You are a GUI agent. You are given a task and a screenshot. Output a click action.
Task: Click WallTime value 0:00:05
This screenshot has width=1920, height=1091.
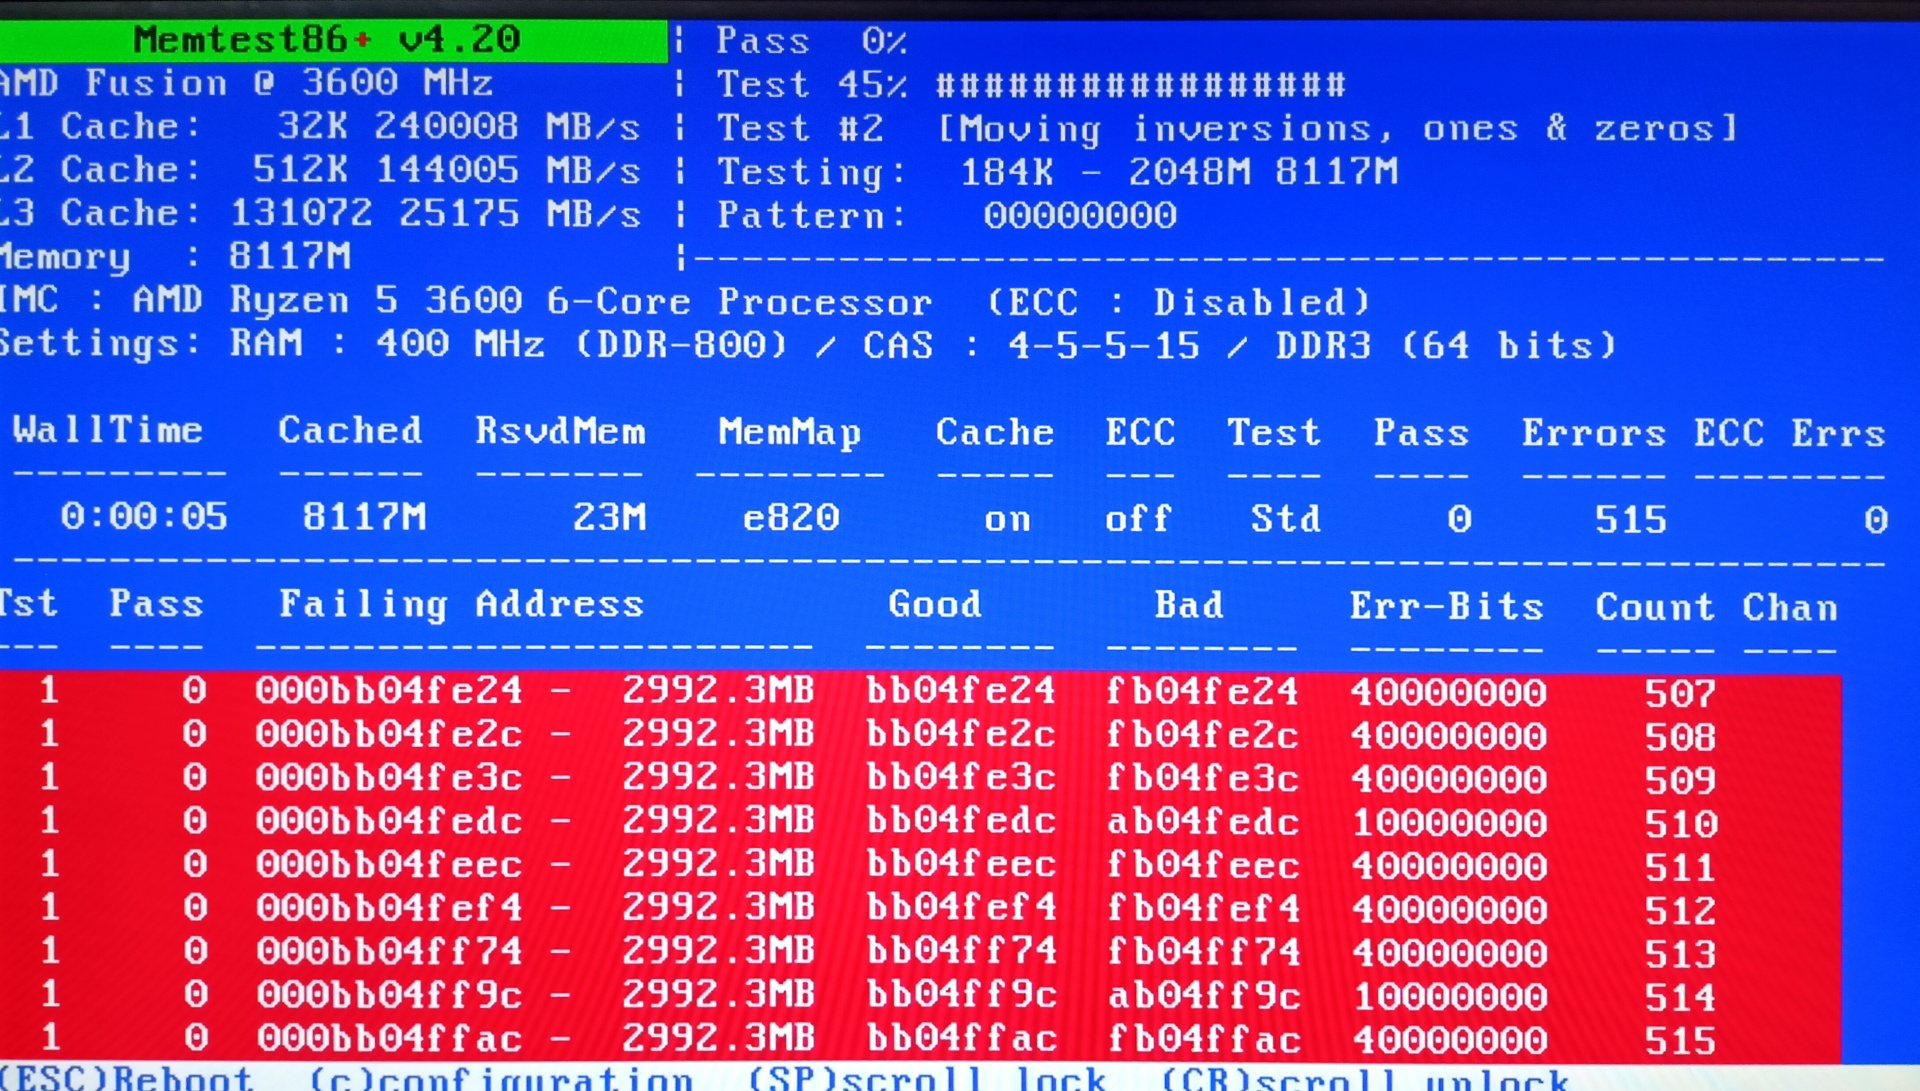[144, 517]
